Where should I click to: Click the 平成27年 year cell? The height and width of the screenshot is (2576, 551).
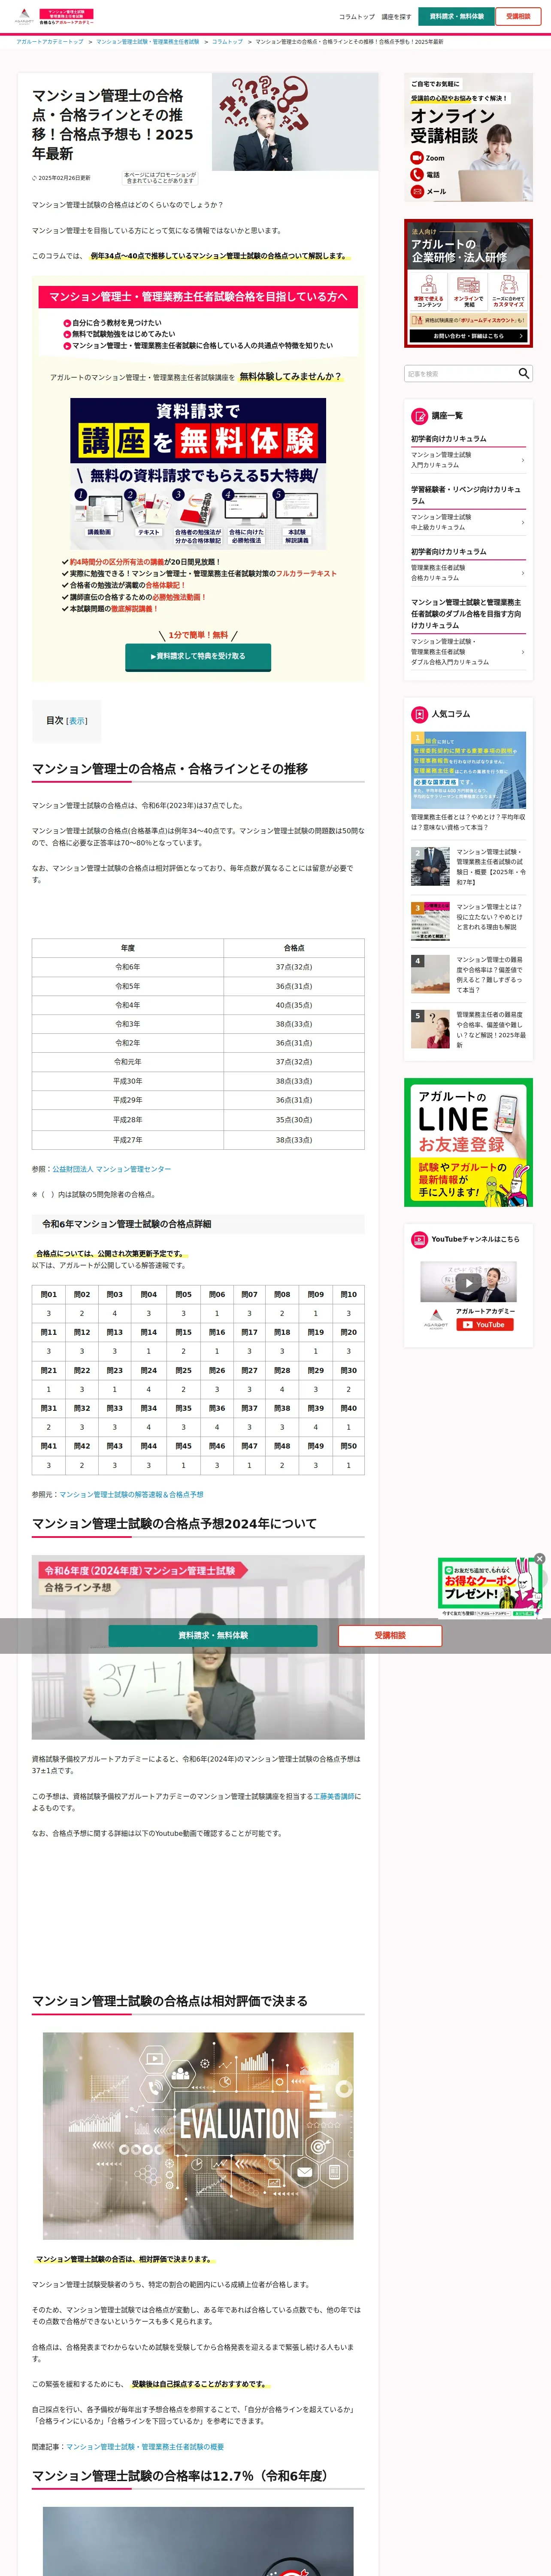pos(128,1140)
